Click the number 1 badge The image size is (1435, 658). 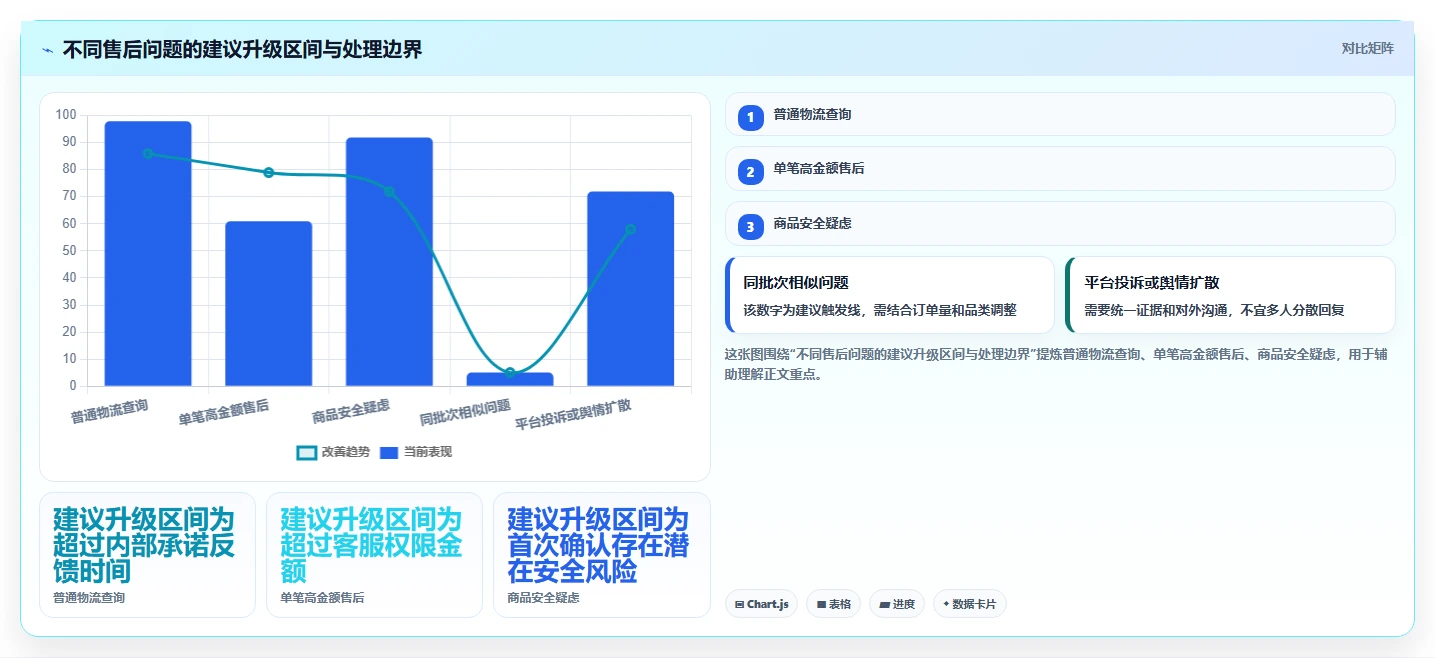(x=750, y=117)
